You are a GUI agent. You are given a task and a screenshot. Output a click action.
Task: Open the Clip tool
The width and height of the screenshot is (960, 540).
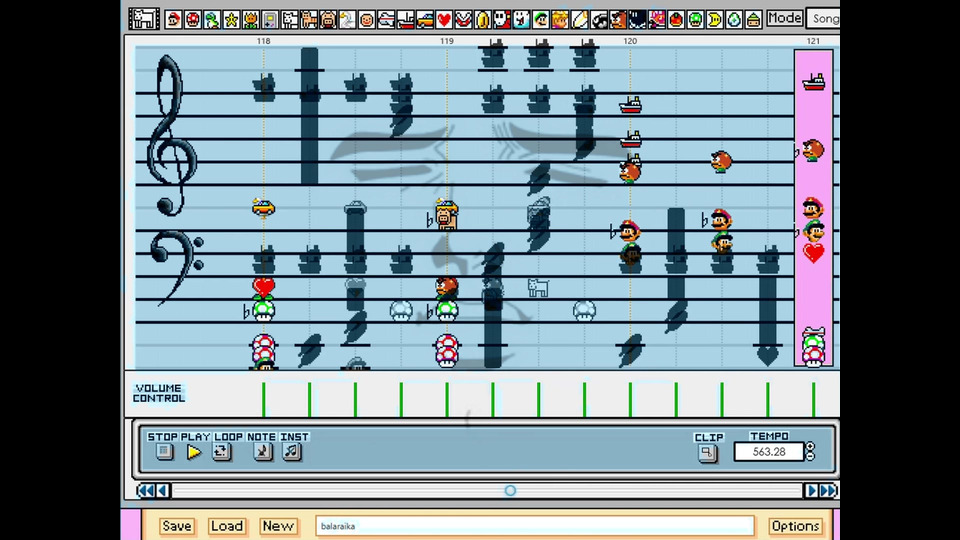[707, 453]
